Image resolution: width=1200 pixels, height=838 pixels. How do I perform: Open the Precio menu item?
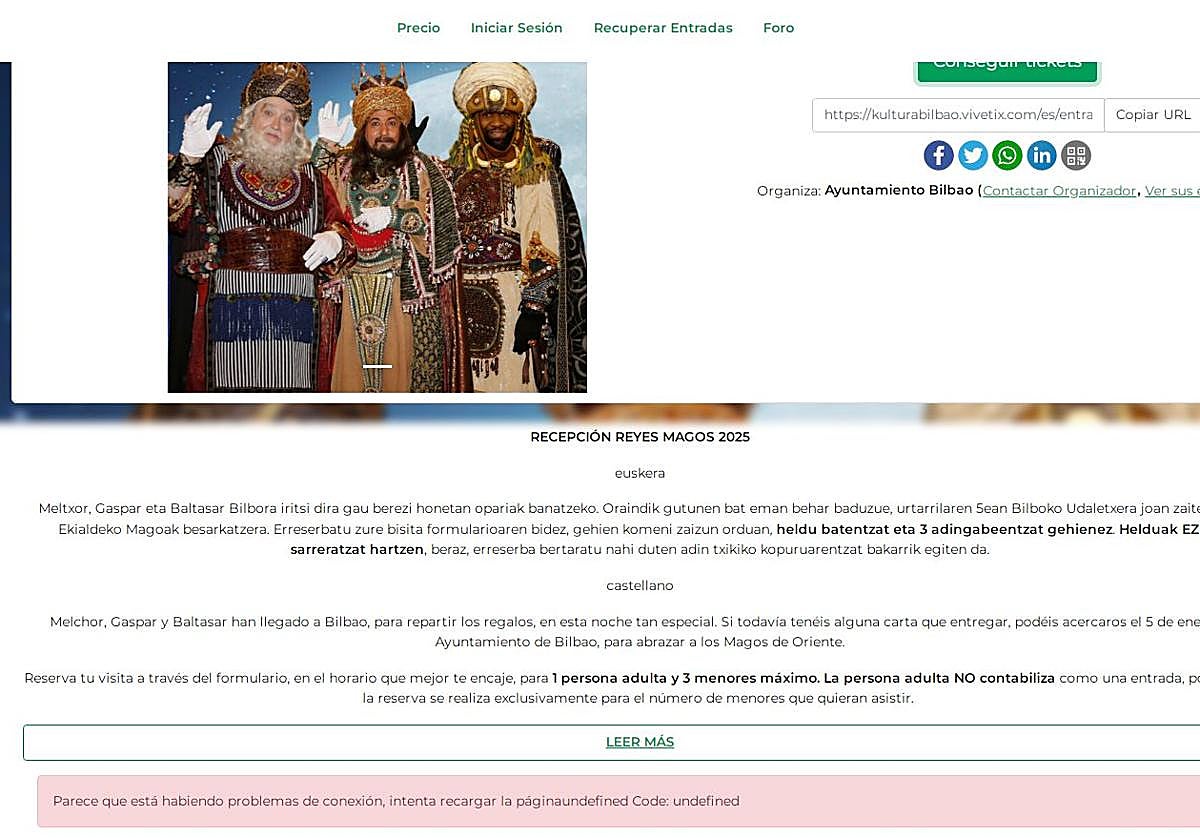pyautogui.click(x=418, y=27)
